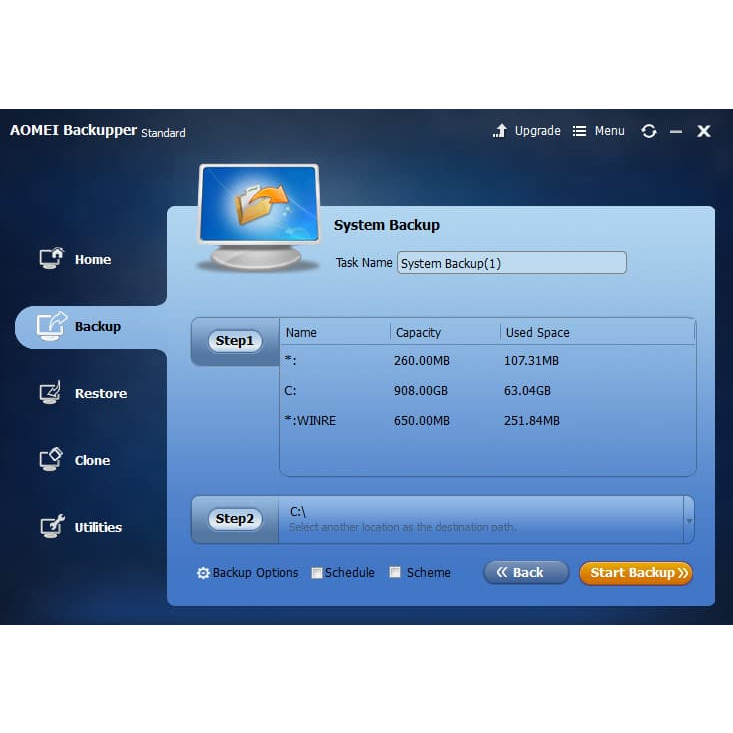Click the Restore sidebar icon
This screenshot has height=733, width=733.
click(x=50, y=393)
